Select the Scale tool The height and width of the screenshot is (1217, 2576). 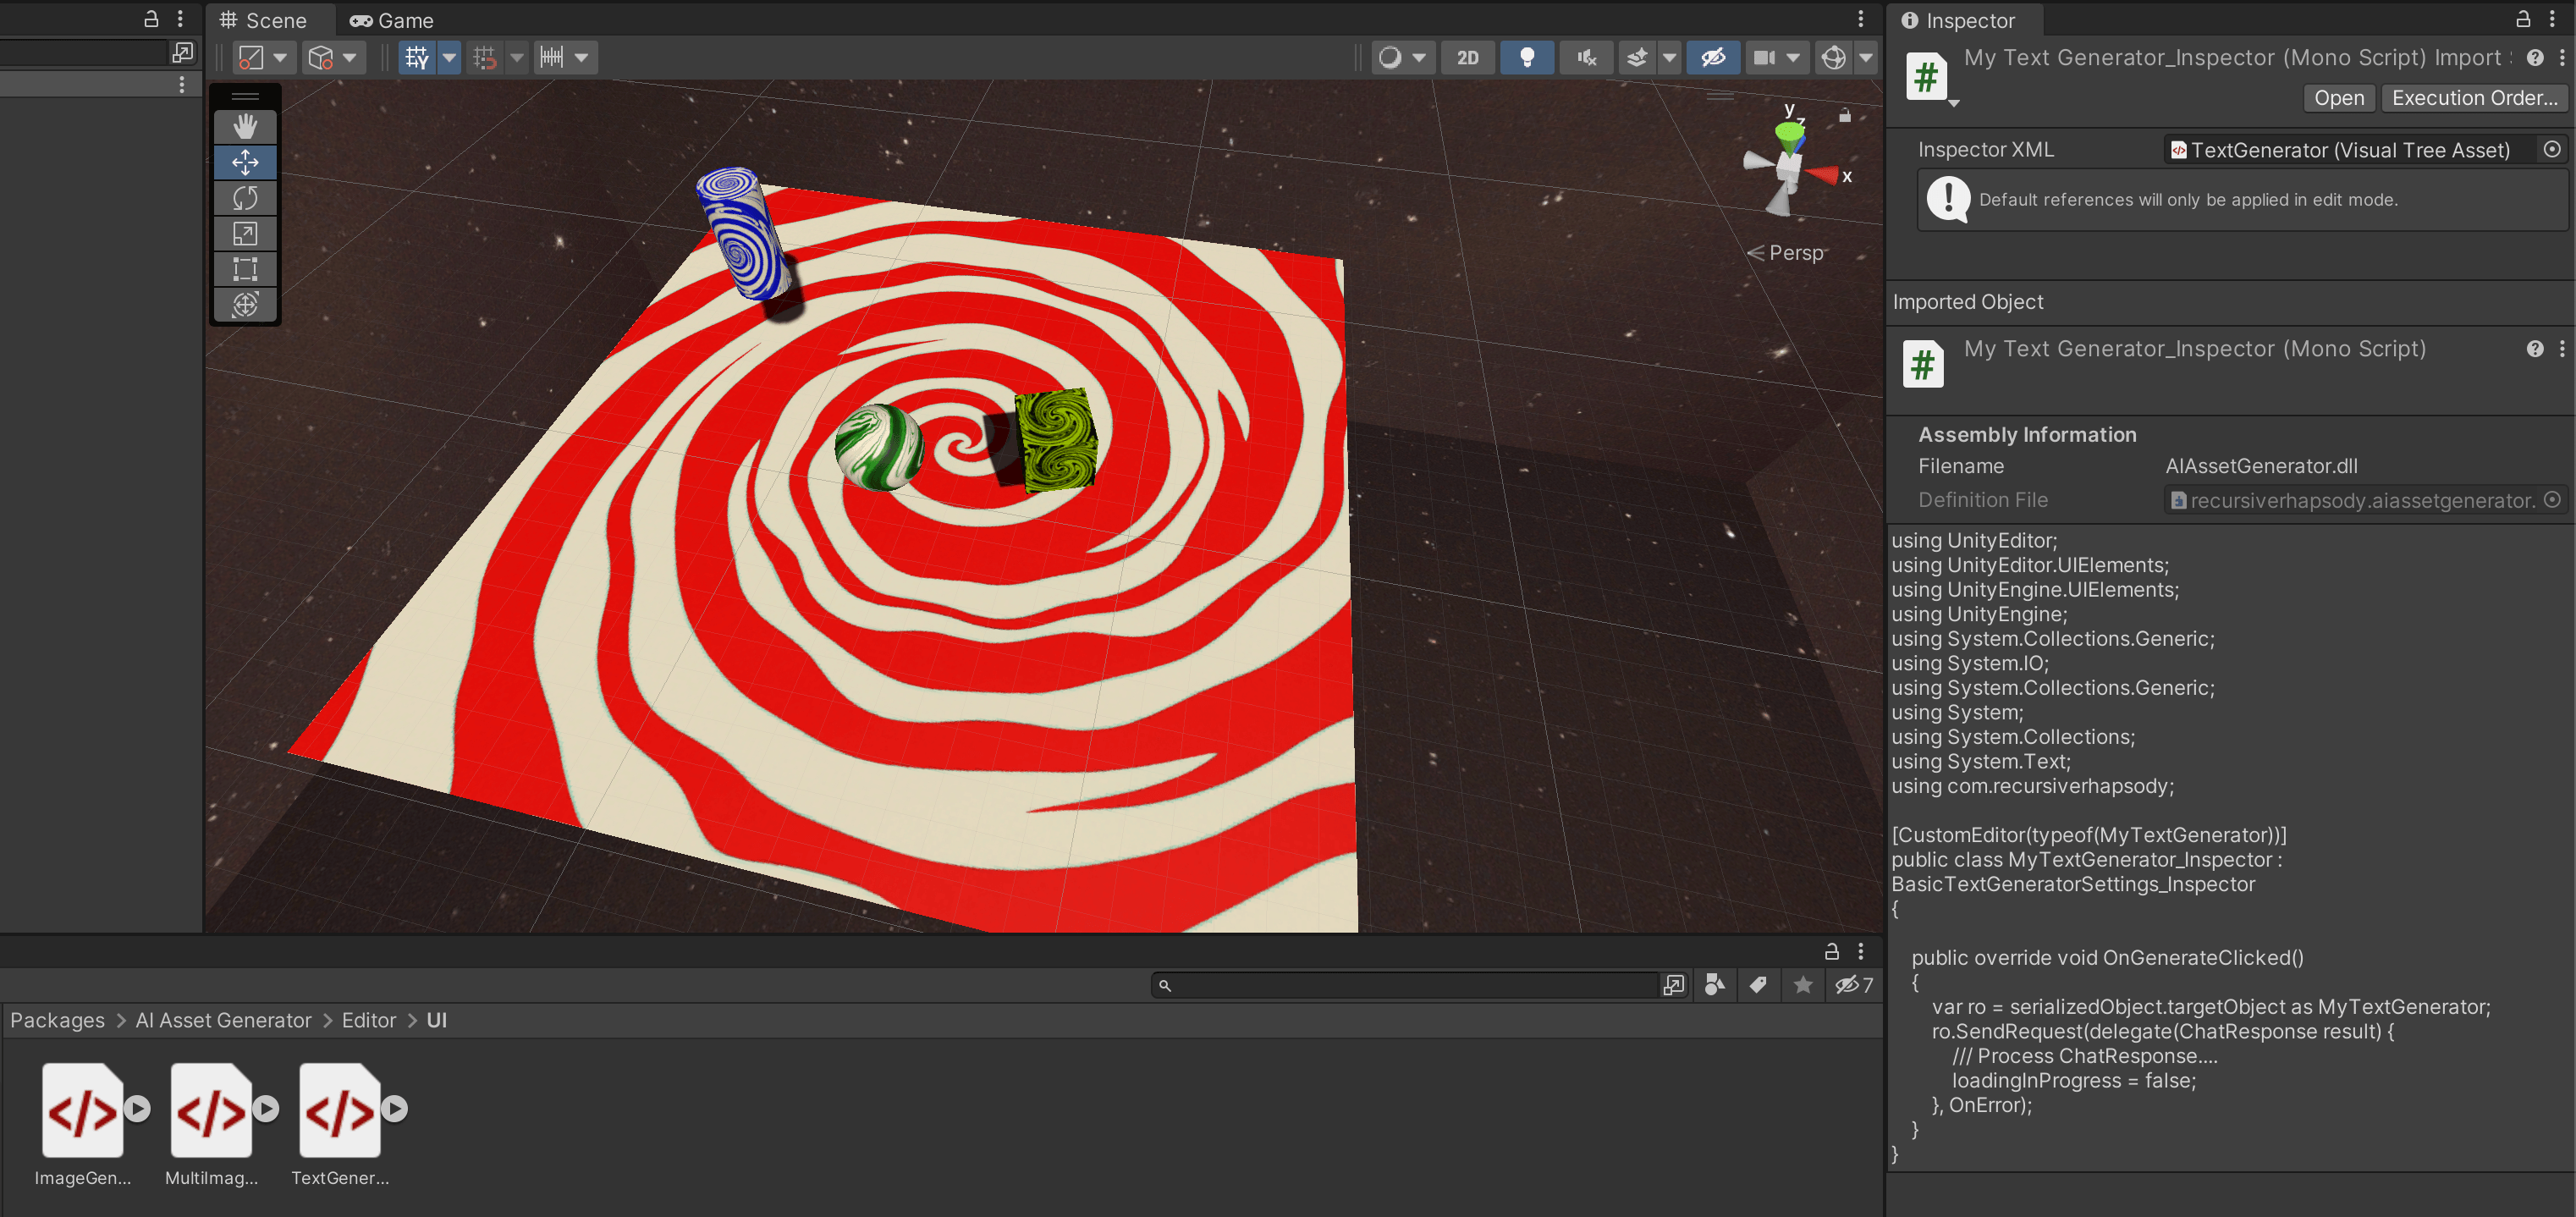point(245,234)
